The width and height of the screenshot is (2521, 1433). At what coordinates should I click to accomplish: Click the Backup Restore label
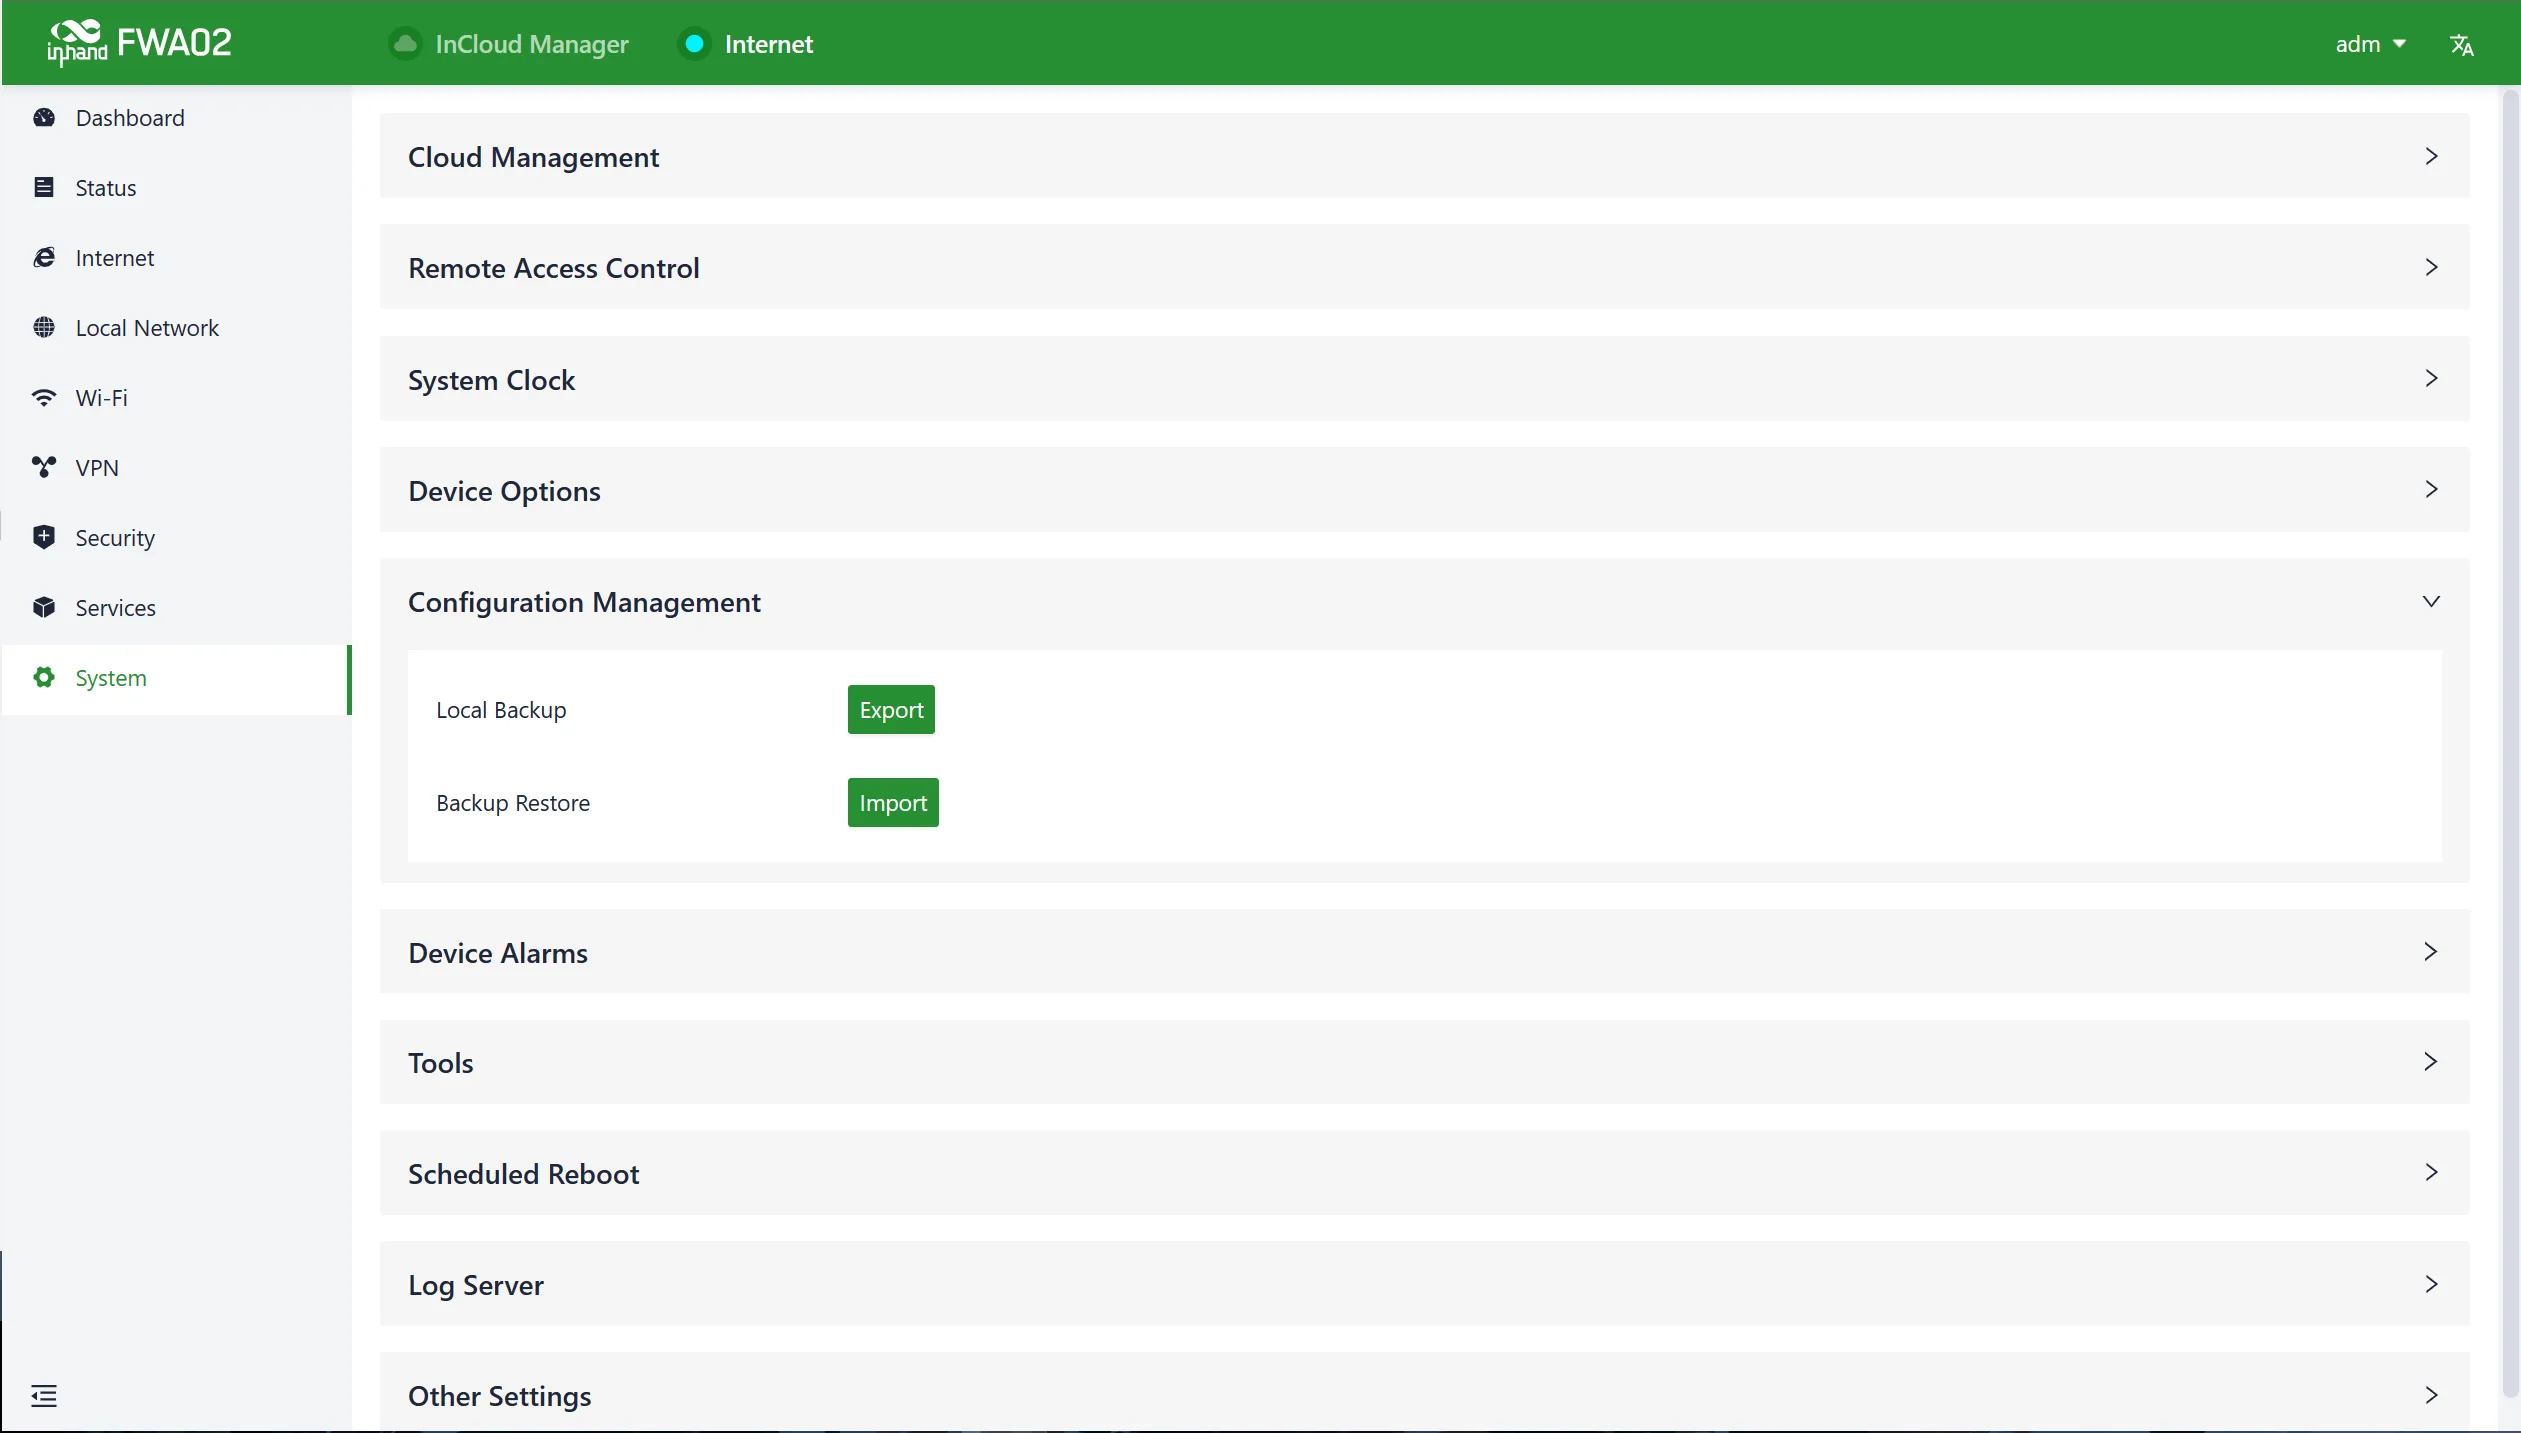[x=513, y=803]
